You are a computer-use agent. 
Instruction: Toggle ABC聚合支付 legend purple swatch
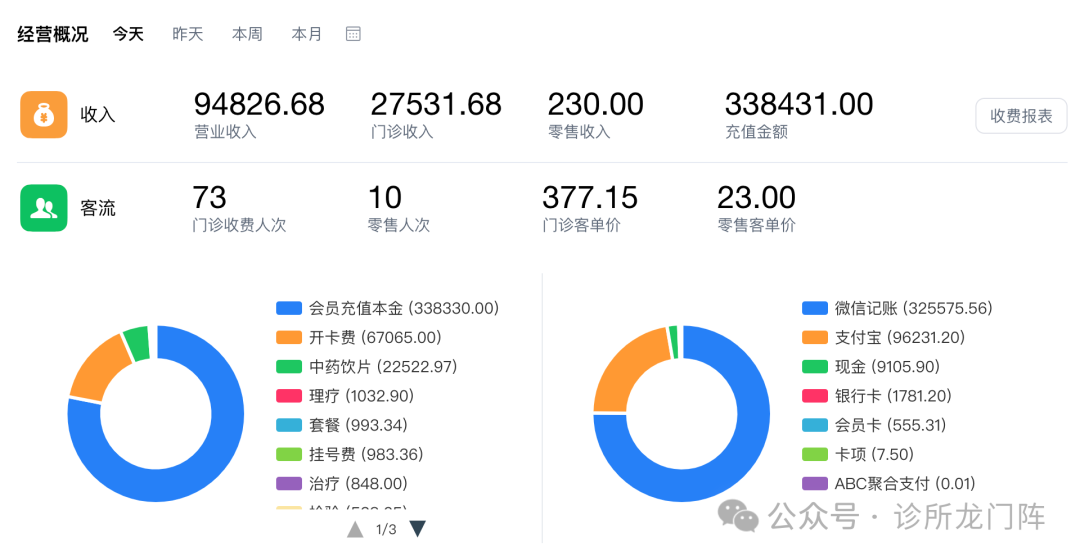(815, 484)
